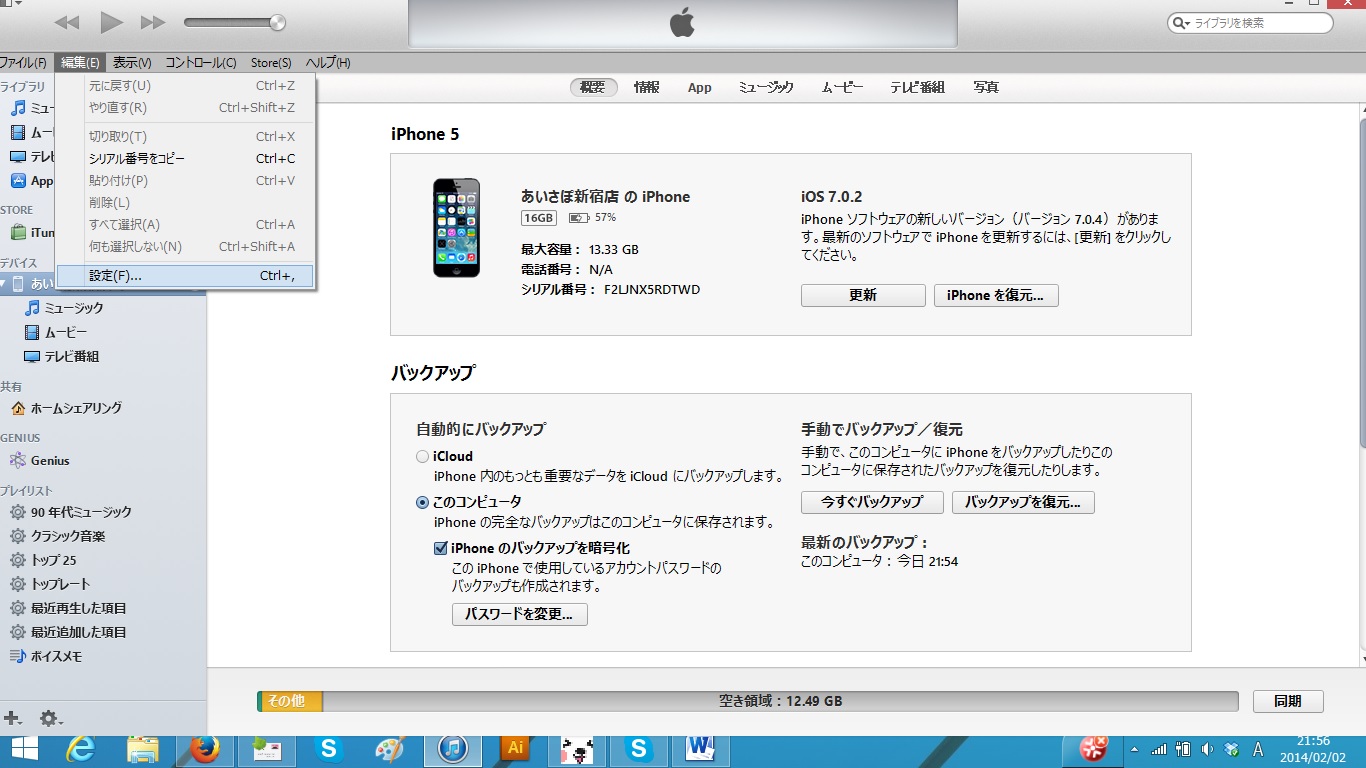Image resolution: width=1366 pixels, height=768 pixels.
Task: Close the 編集(E) menu from the menu bar
Action: (80, 63)
